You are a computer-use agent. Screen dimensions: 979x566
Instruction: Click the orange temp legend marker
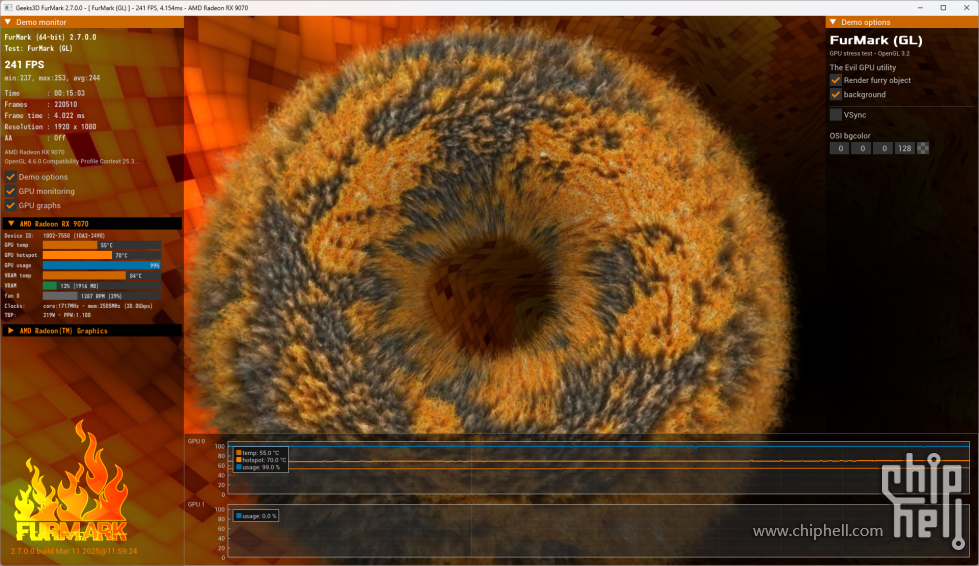[239, 452]
